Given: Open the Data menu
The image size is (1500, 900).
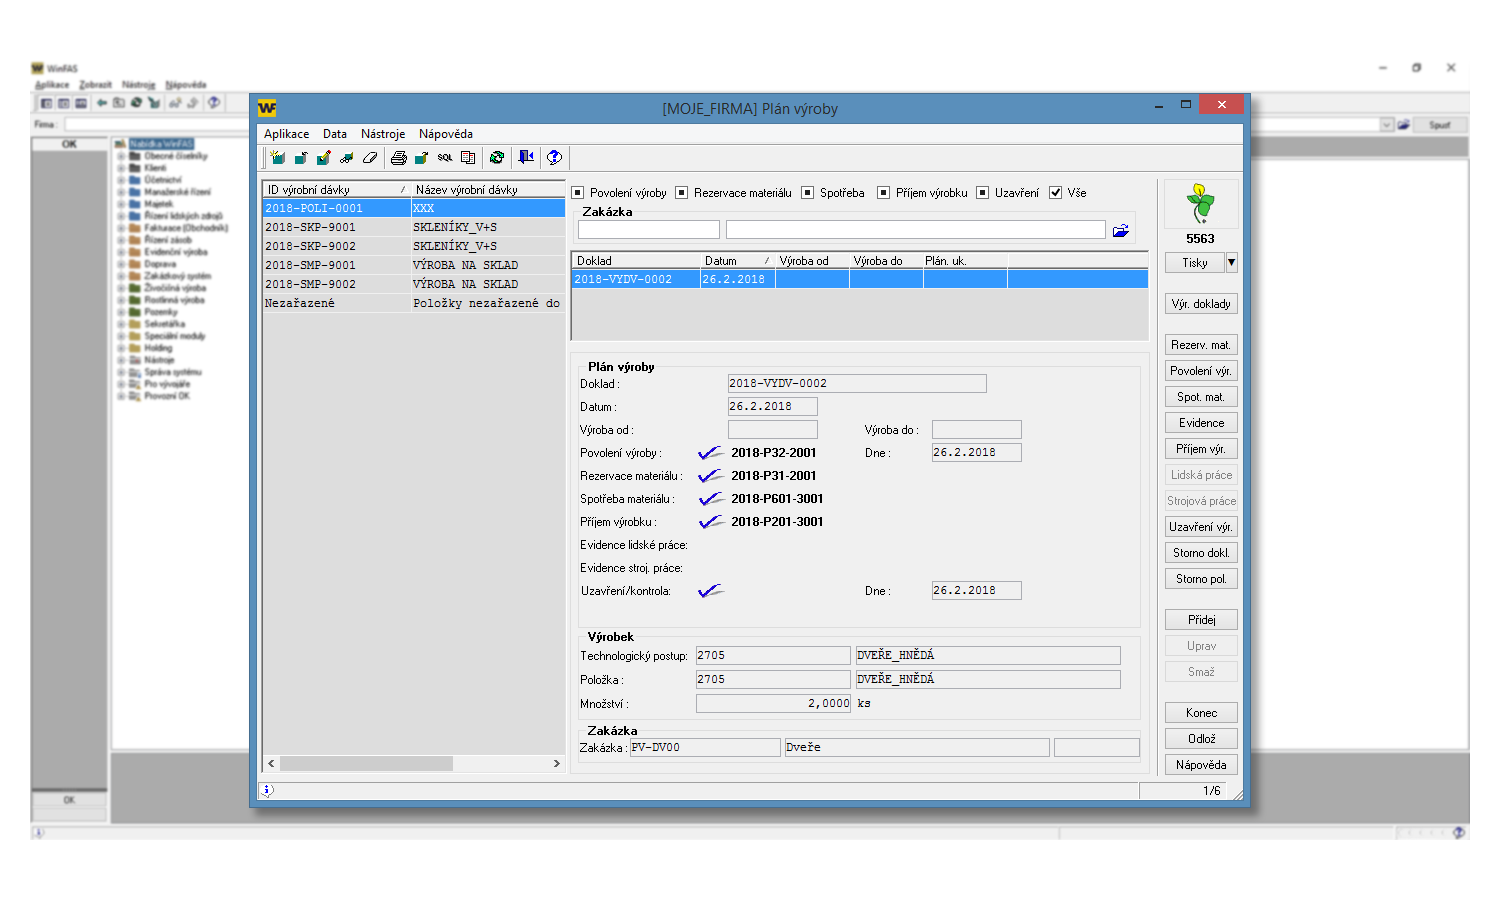Looking at the screenshot, I should [335, 134].
